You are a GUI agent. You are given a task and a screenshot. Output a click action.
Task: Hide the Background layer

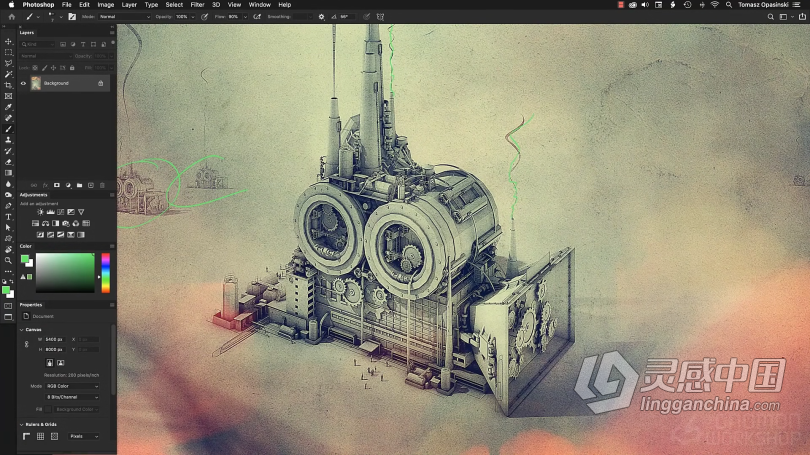point(23,83)
